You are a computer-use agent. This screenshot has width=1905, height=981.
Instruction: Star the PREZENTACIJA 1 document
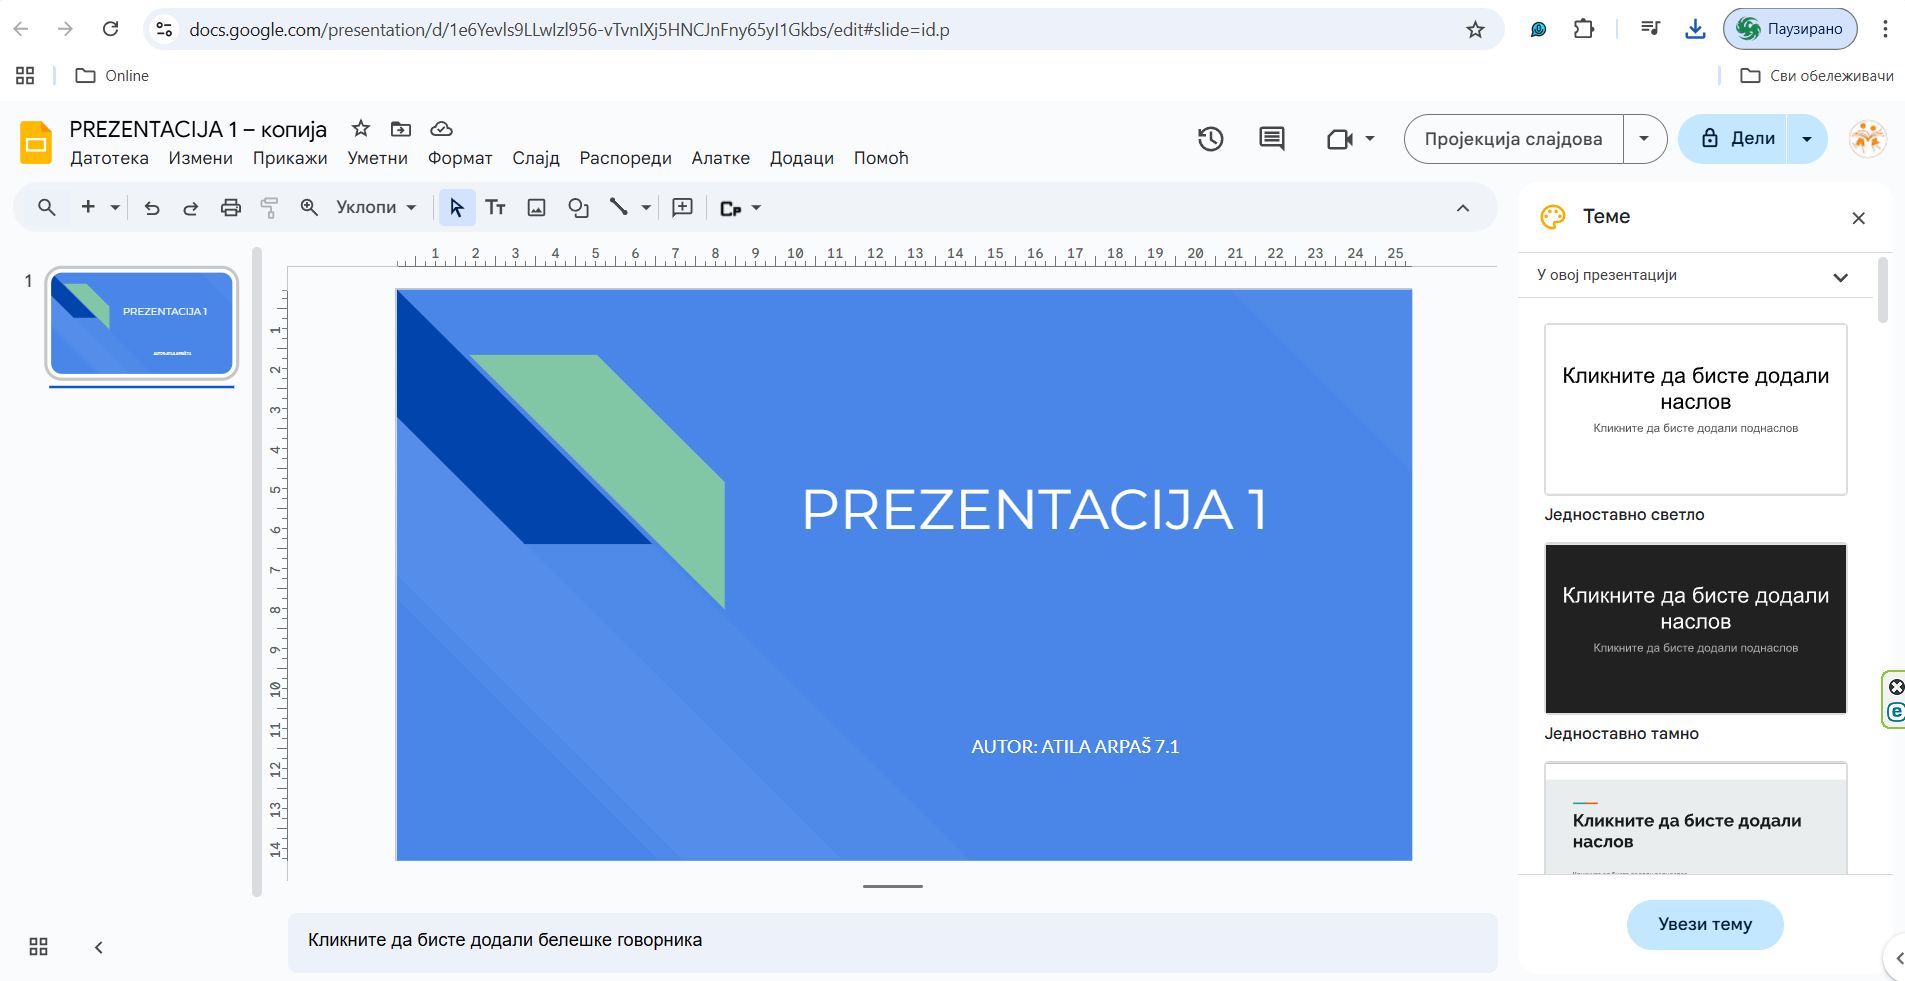coord(361,129)
